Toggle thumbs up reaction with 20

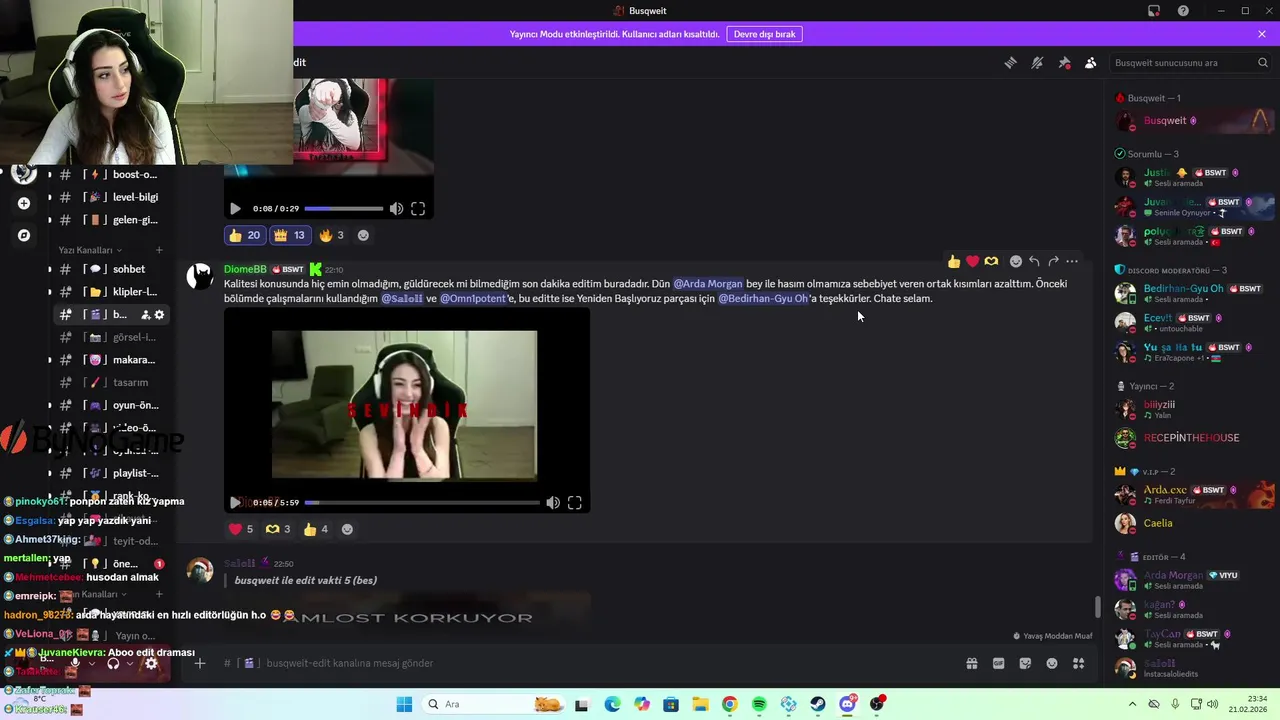pyautogui.click(x=244, y=235)
